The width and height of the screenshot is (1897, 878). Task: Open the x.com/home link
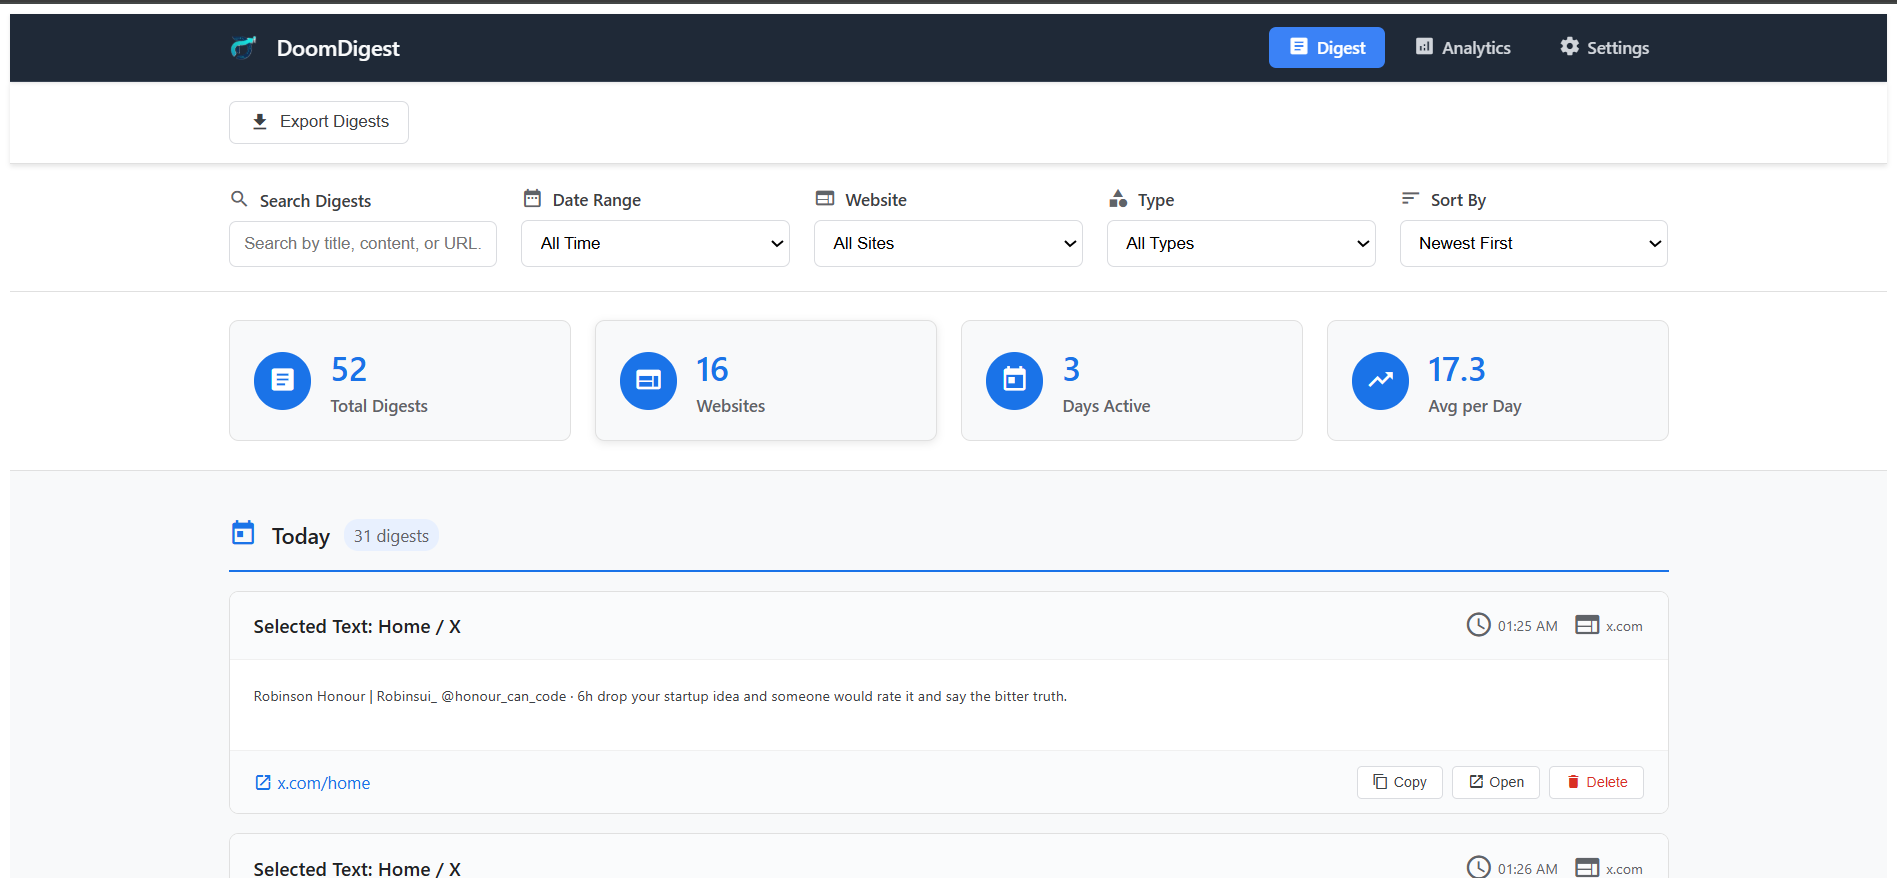coord(312,783)
